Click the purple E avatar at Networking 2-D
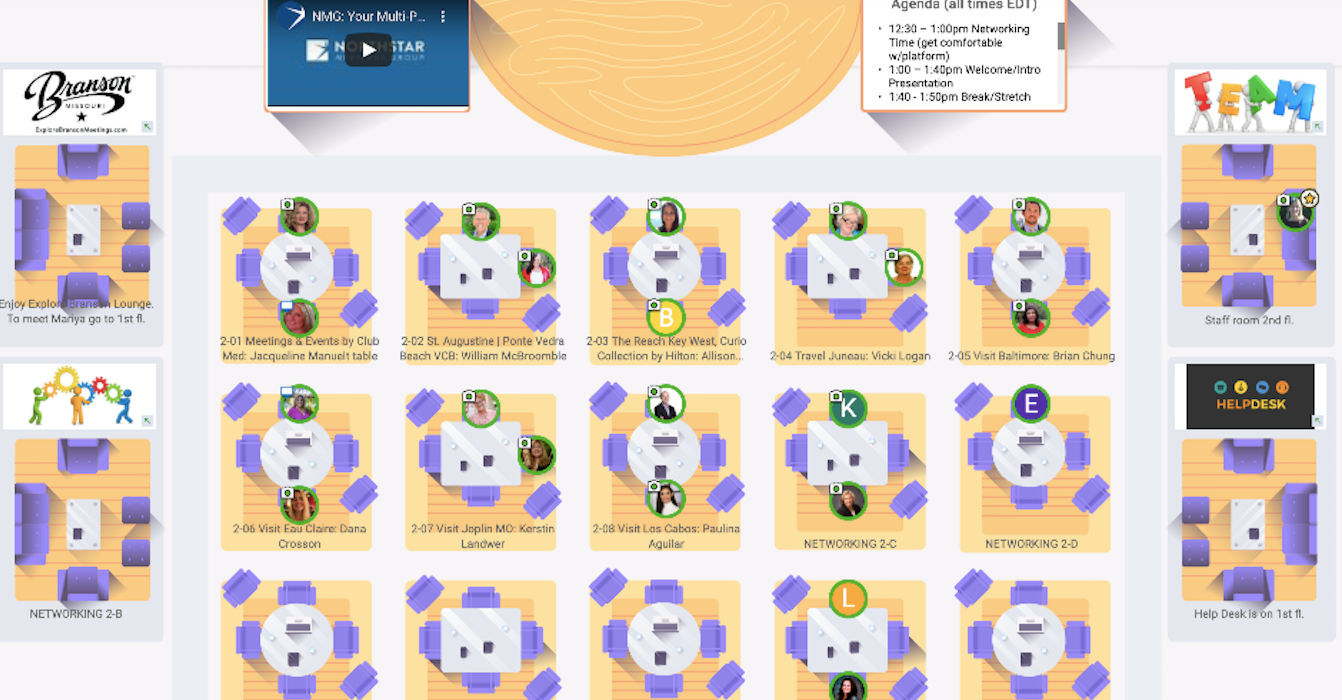Screen dimensions: 1342x700 coord(1030,405)
